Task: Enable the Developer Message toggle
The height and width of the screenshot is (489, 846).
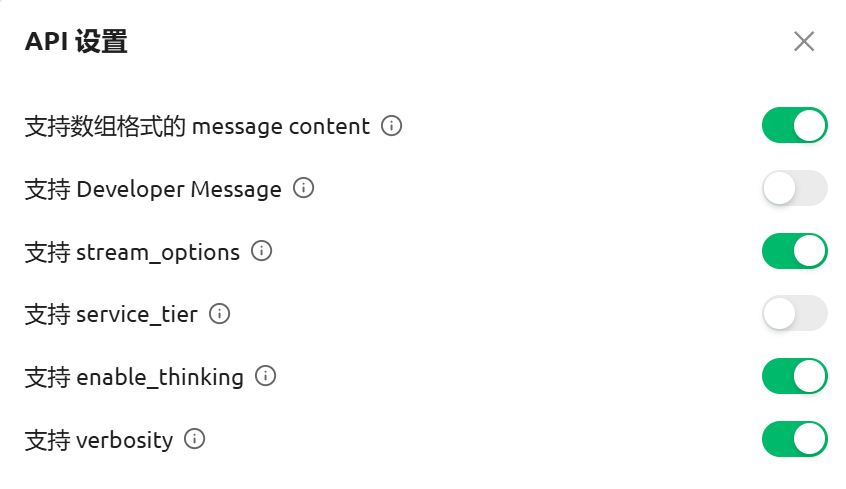Action: 794,188
